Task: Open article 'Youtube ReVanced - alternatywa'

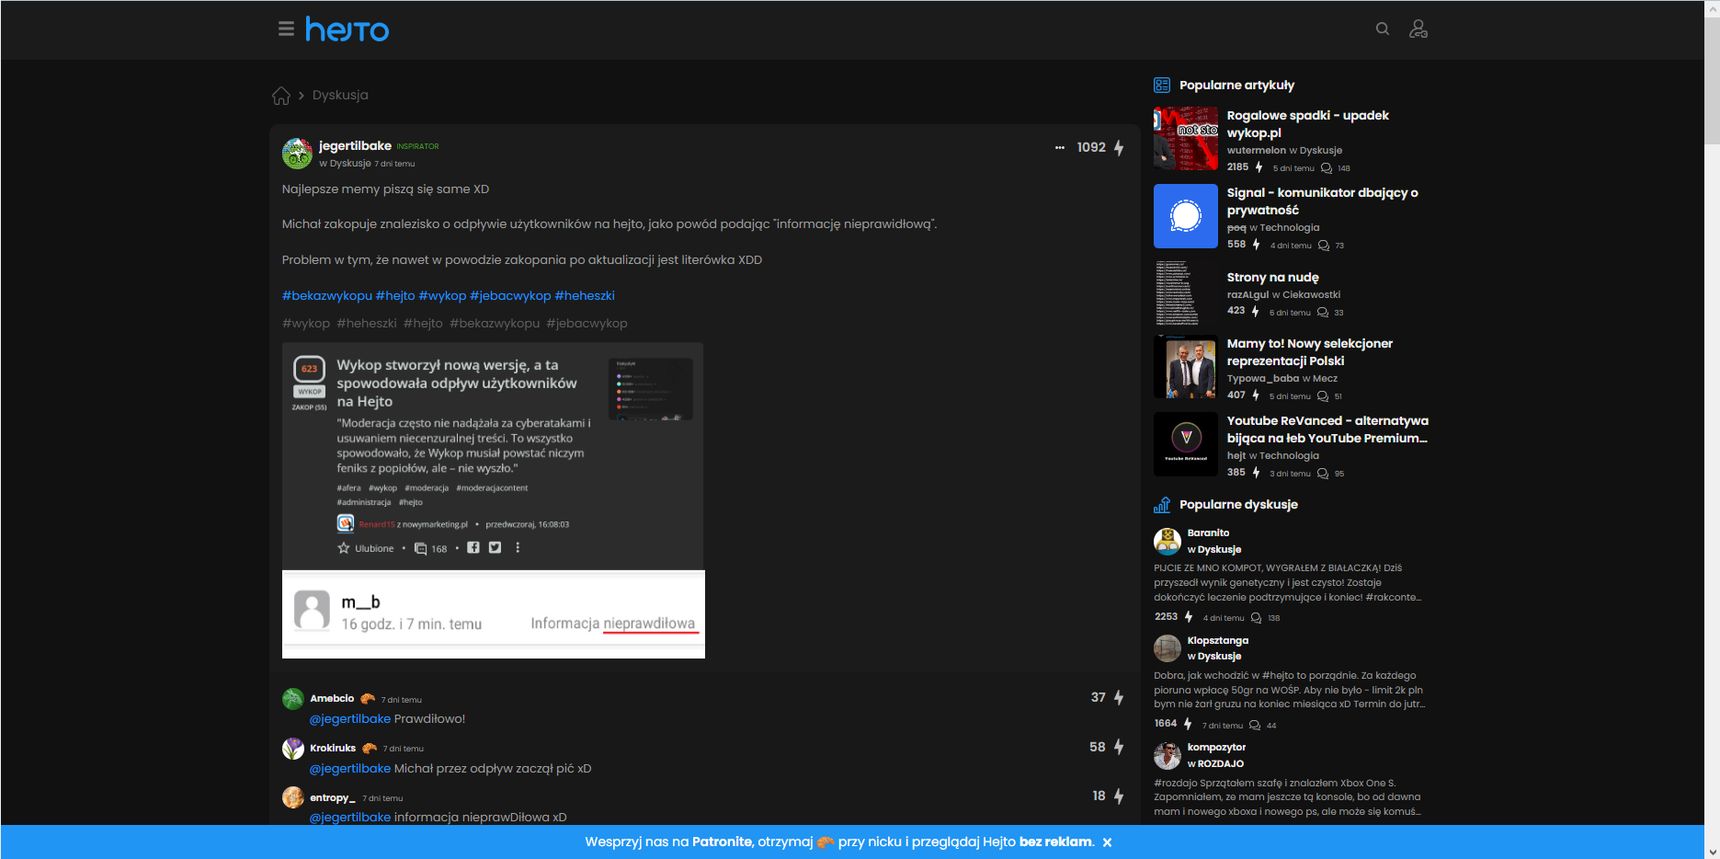Action: point(1328,429)
